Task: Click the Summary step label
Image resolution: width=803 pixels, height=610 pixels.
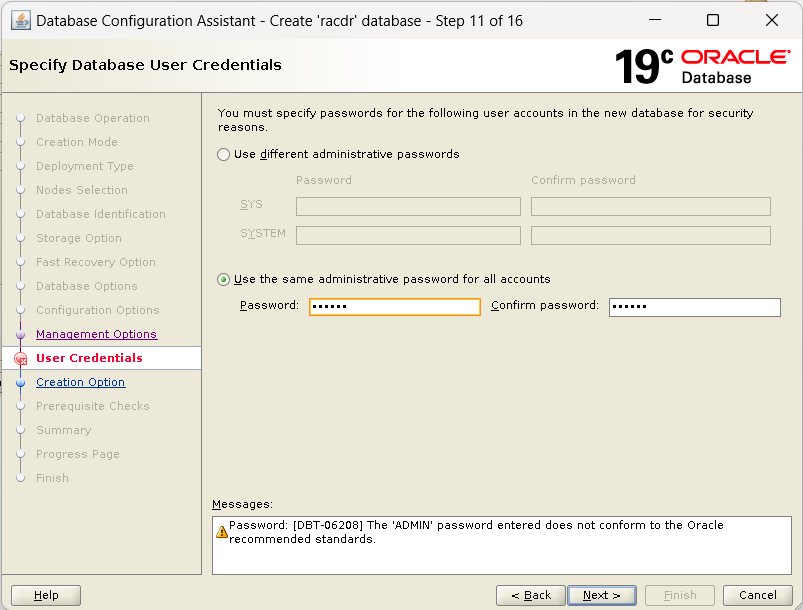Action: (64, 430)
